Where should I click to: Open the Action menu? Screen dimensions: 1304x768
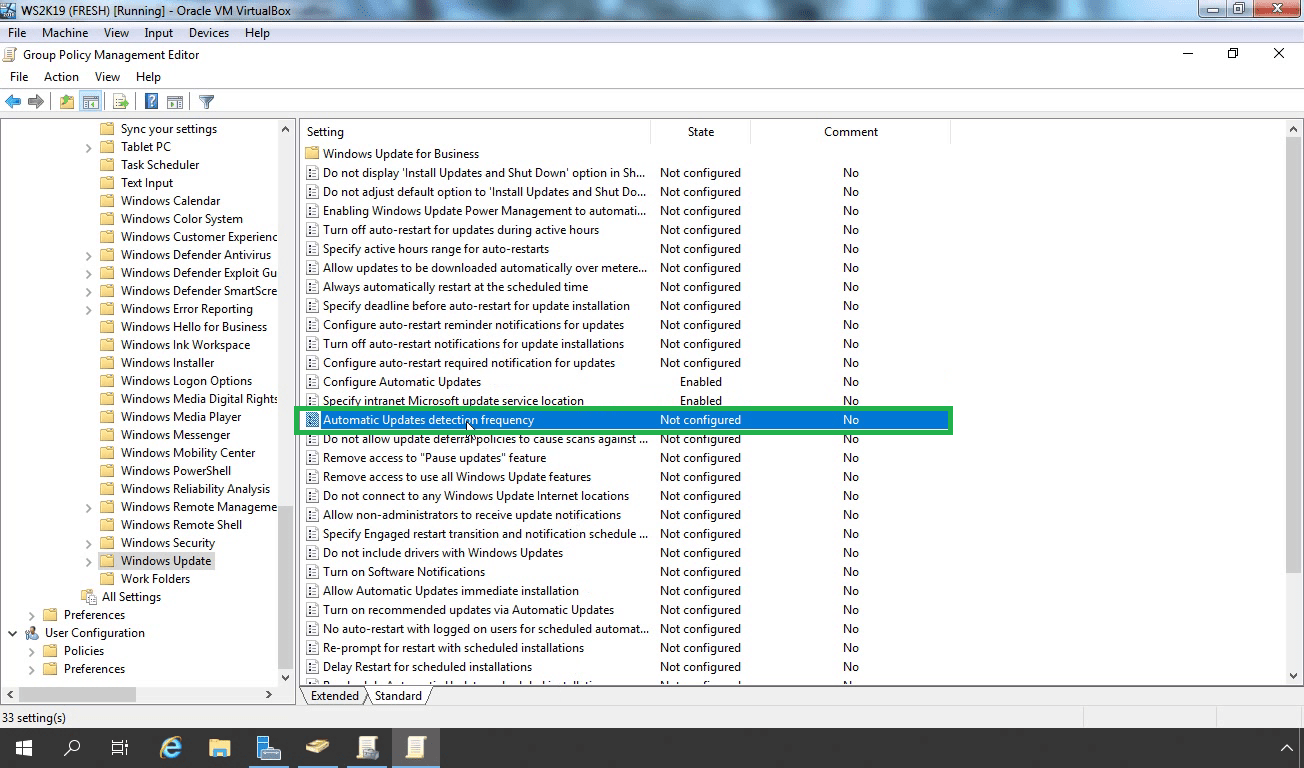pyautogui.click(x=61, y=77)
